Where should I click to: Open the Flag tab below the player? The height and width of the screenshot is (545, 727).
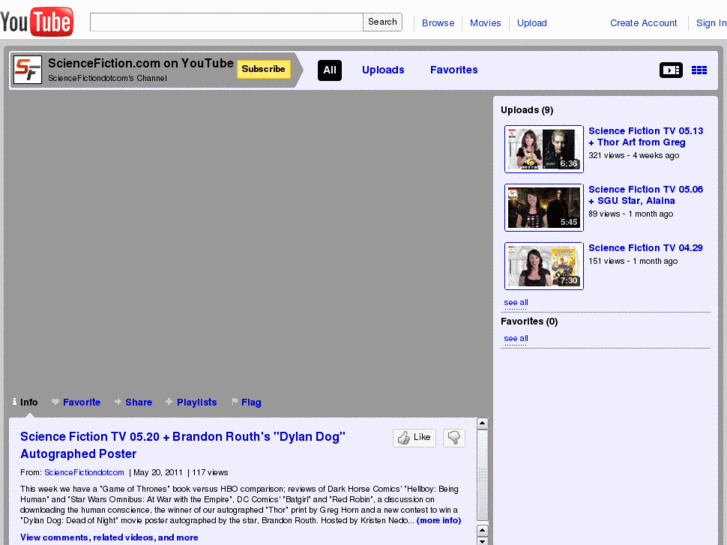[x=251, y=402]
